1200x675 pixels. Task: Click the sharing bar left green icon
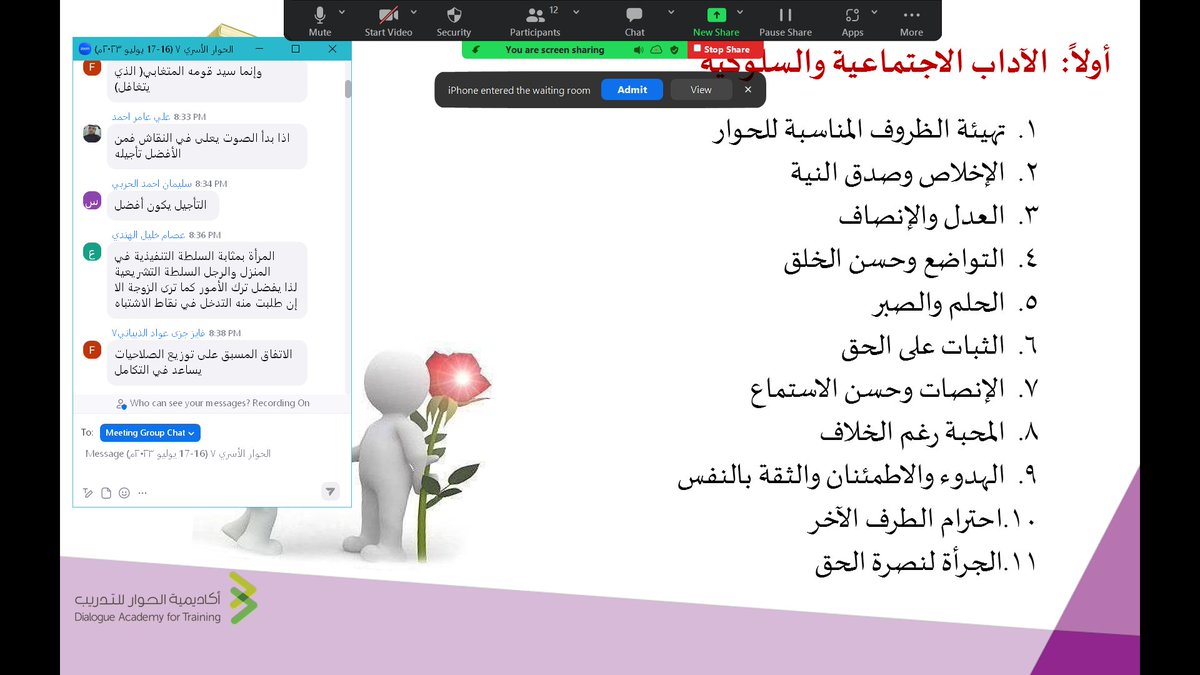point(478,49)
